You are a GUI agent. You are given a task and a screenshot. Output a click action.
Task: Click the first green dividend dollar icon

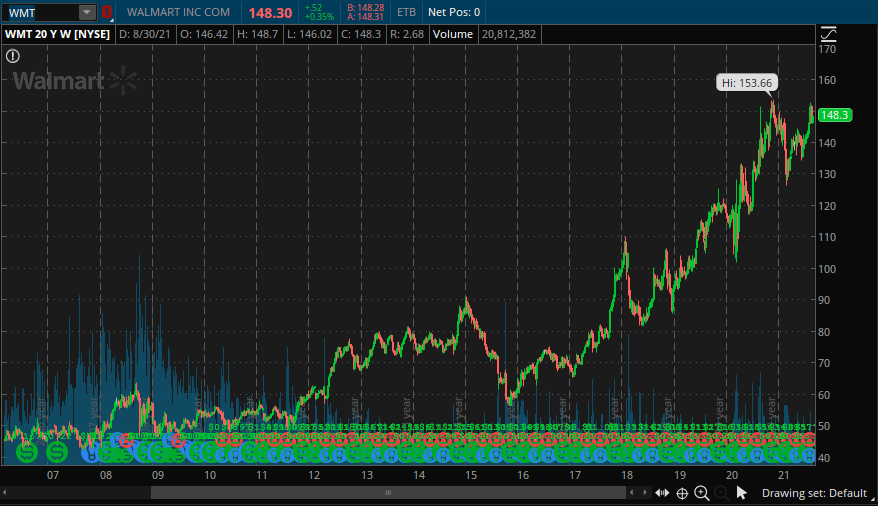click(26, 452)
